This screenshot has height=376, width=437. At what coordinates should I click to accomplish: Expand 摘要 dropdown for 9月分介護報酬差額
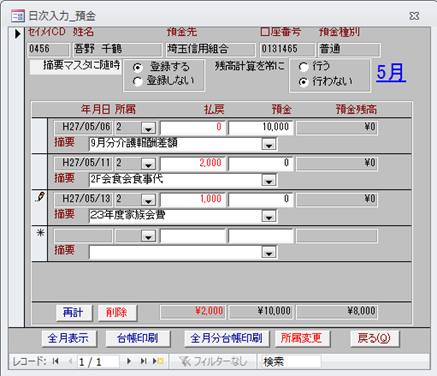click(269, 144)
